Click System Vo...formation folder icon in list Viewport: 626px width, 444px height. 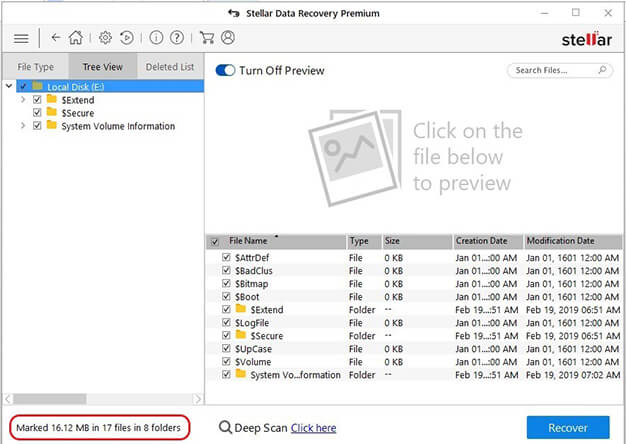(x=241, y=374)
